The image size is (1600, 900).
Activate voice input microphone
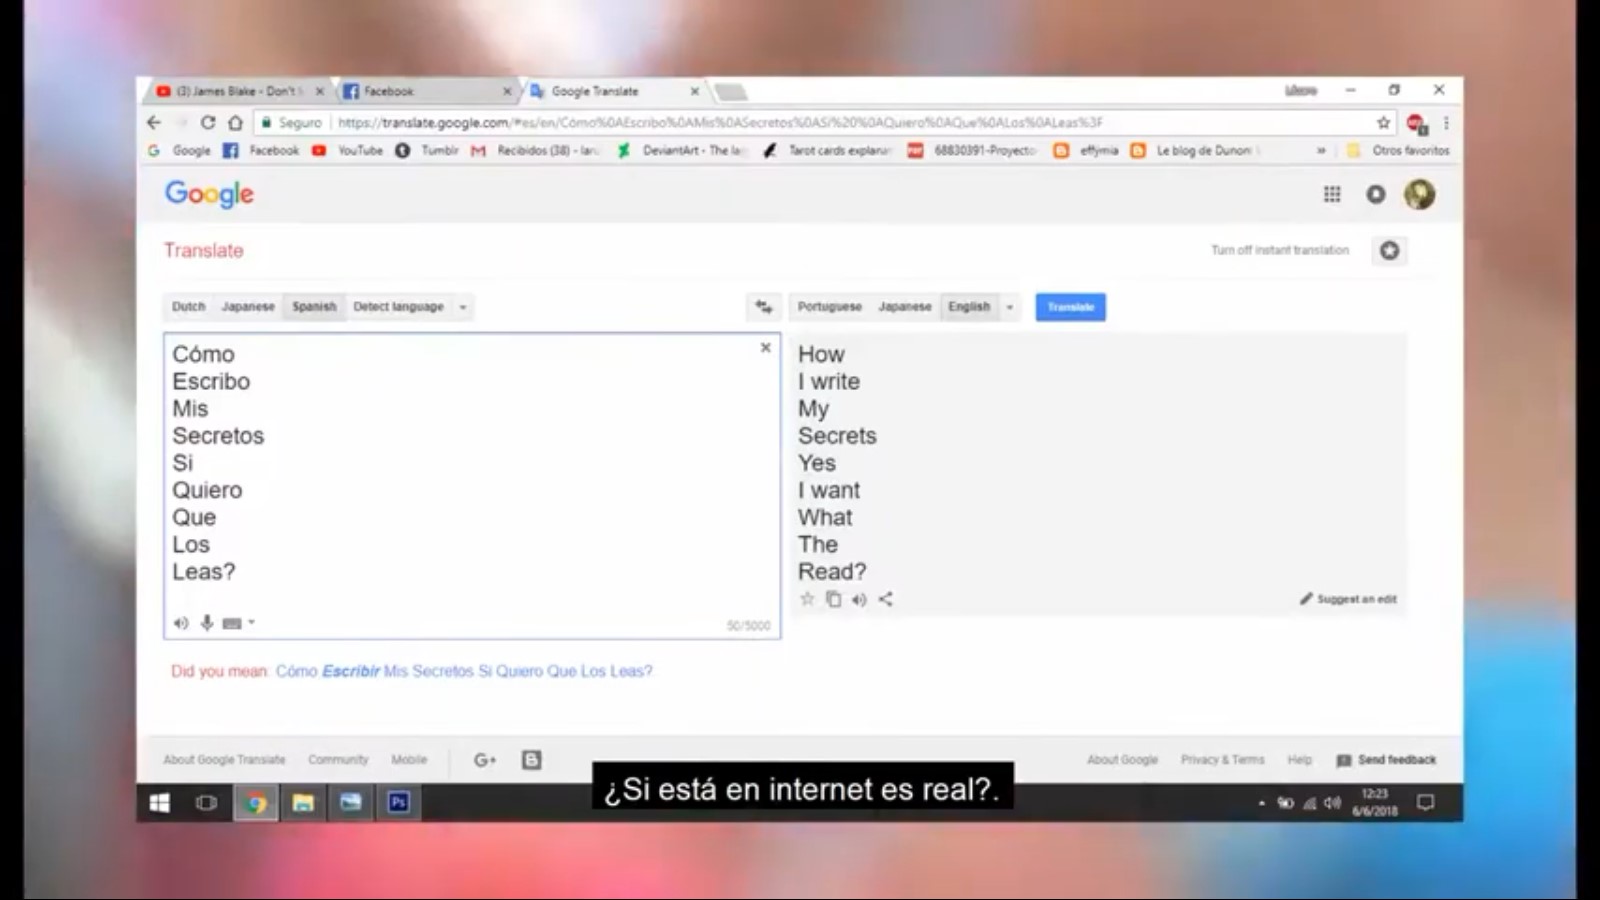click(207, 623)
